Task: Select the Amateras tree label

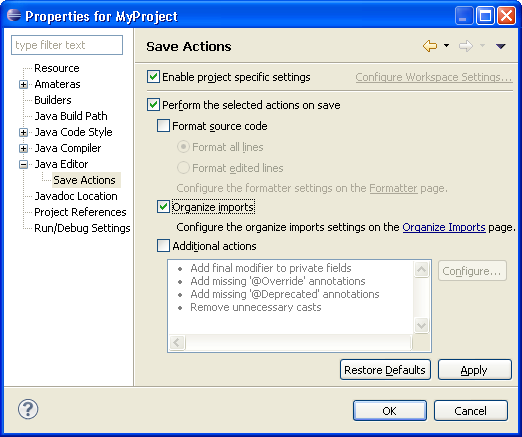Action: pos(57,84)
